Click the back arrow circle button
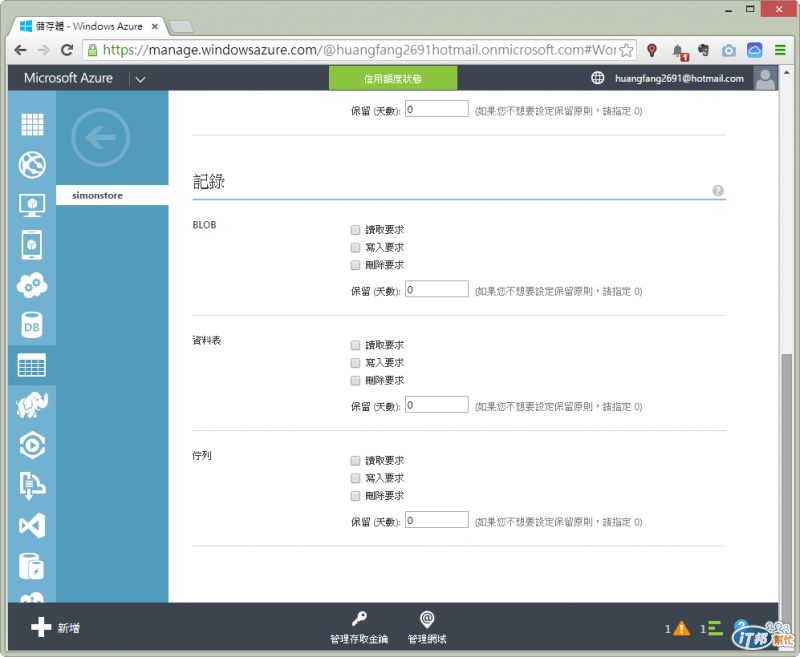Image resolution: width=800 pixels, height=657 pixels. pyautogui.click(x=101, y=137)
